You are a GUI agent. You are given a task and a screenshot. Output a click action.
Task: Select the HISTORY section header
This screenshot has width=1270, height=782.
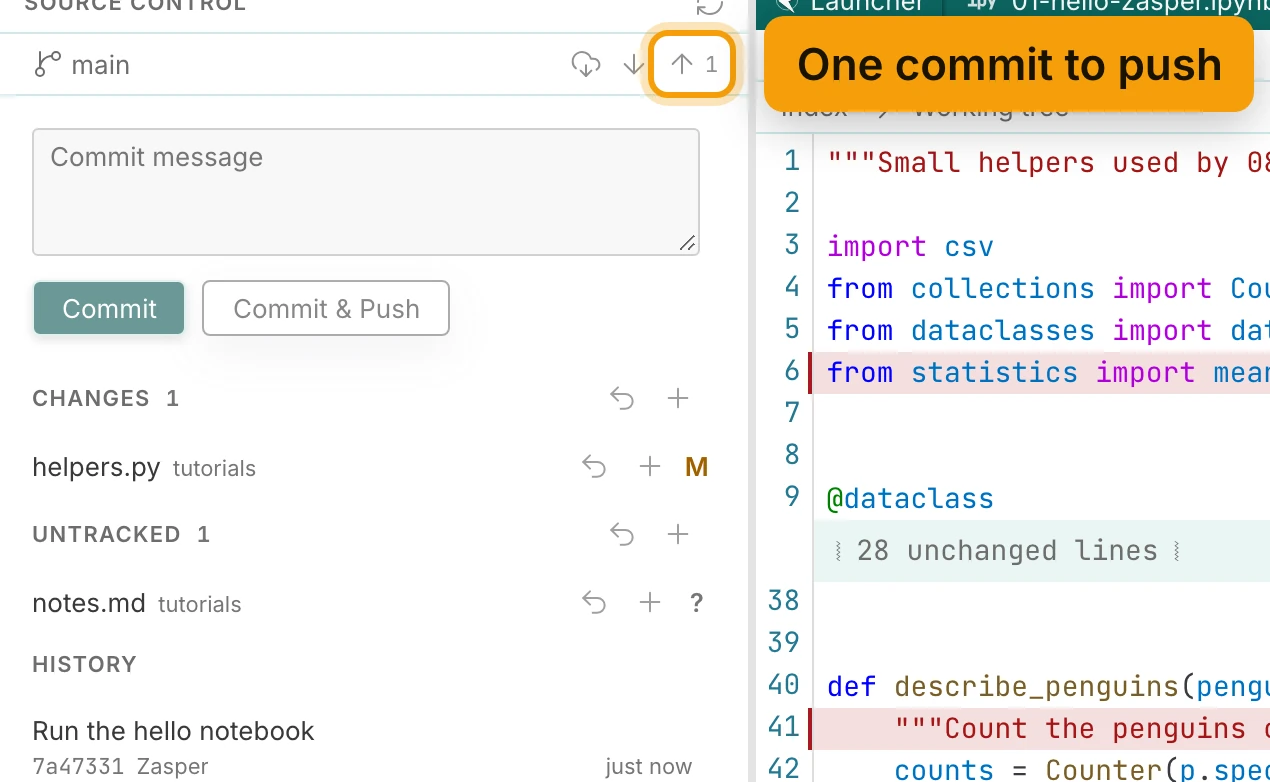click(84, 665)
